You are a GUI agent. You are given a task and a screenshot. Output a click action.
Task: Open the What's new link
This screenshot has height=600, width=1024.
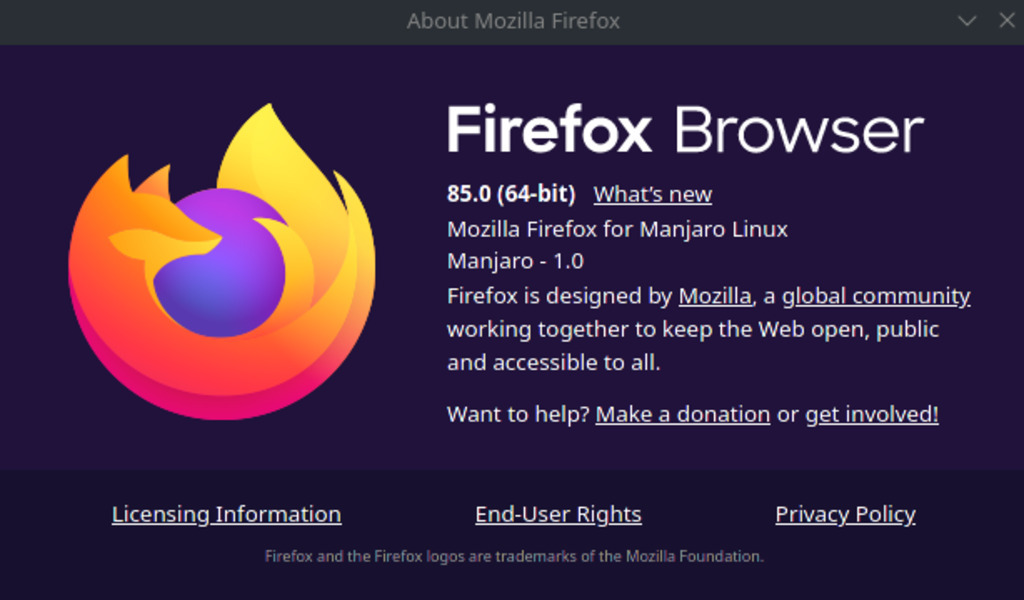point(652,195)
